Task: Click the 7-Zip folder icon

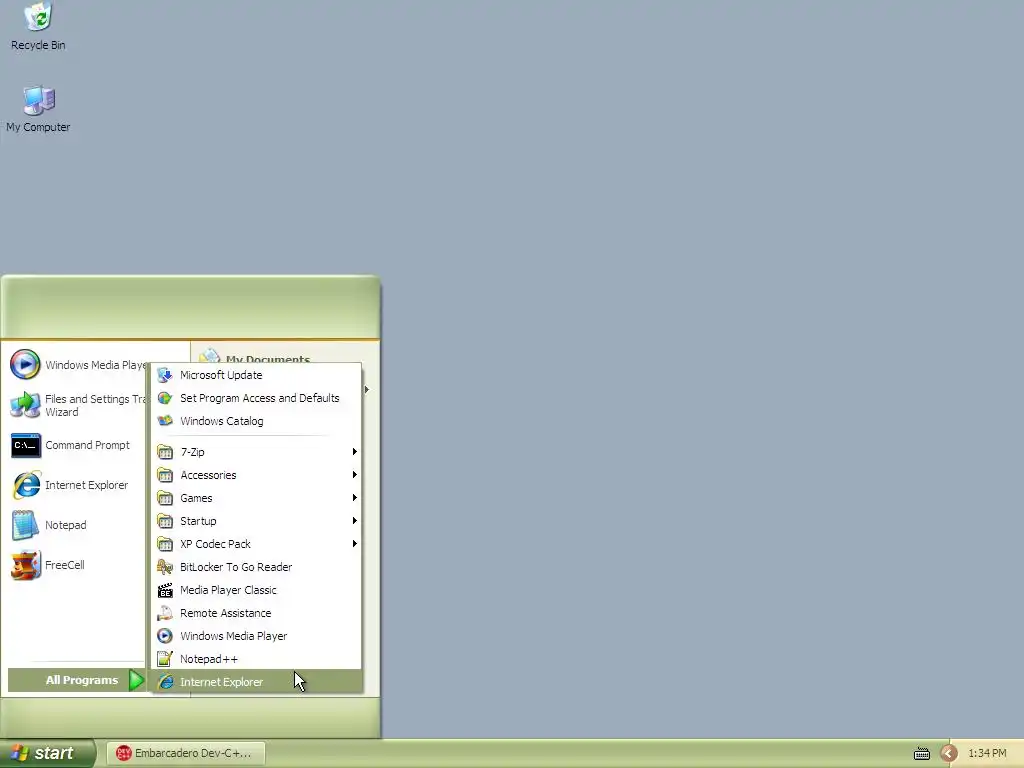Action: pyautogui.click(x=165, y=452)
